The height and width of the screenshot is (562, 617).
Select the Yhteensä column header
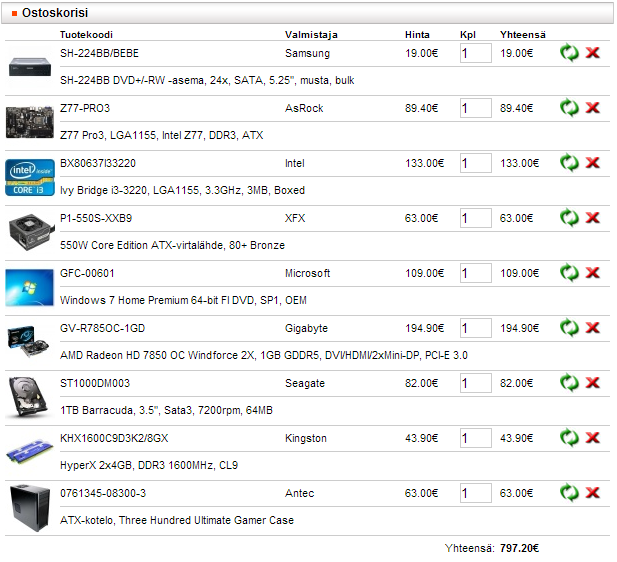523,35
